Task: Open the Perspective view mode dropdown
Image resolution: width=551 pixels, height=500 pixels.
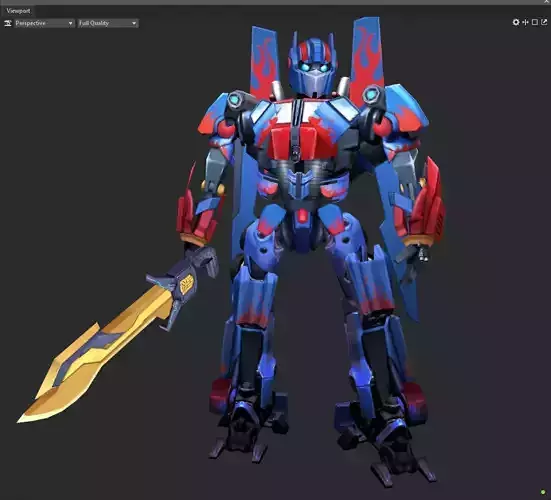Action: tap(44, 23)
